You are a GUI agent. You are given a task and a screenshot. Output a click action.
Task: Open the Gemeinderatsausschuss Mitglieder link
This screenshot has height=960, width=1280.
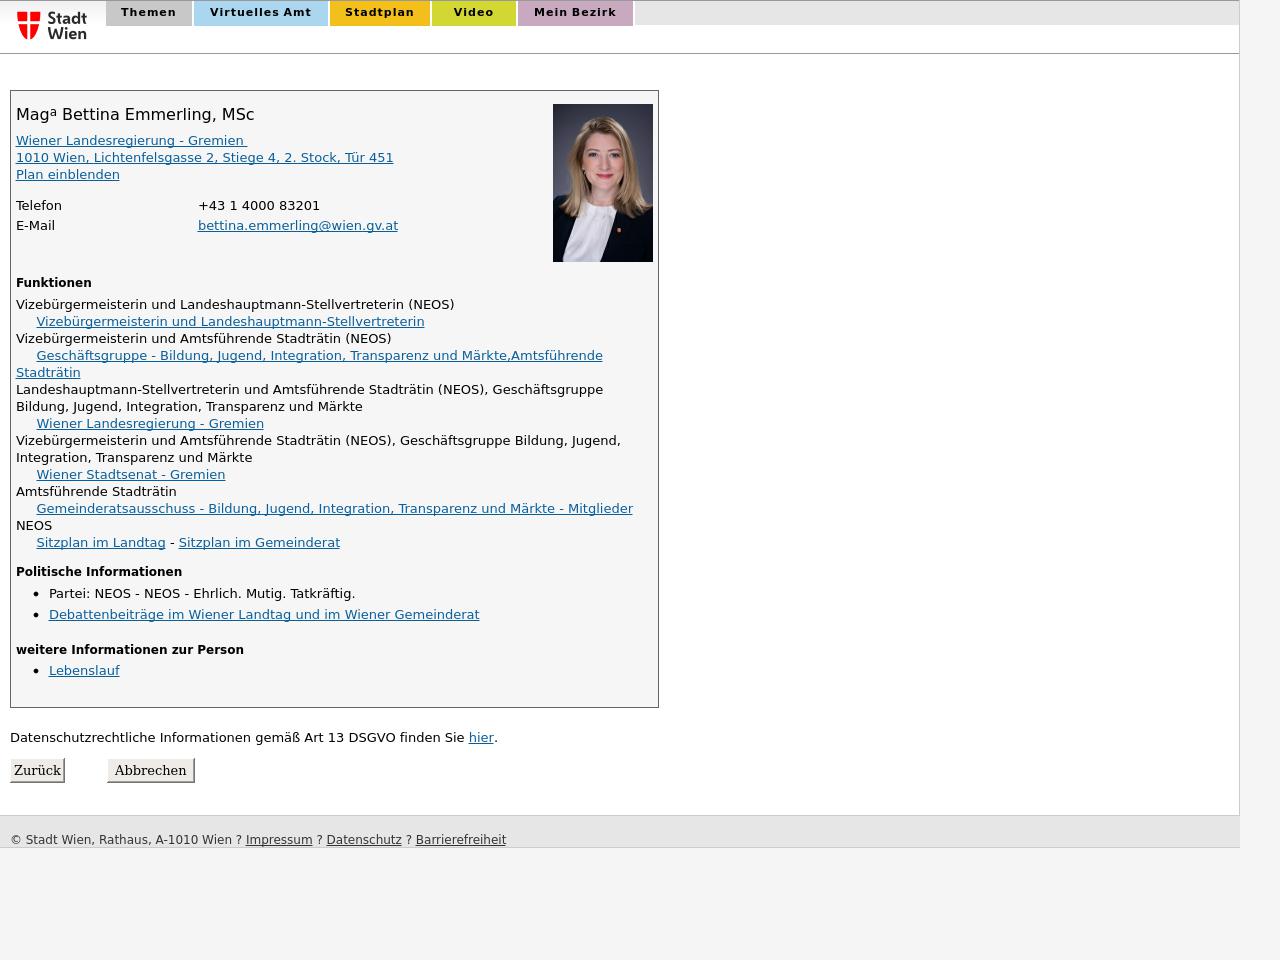[x=334, y=509]
